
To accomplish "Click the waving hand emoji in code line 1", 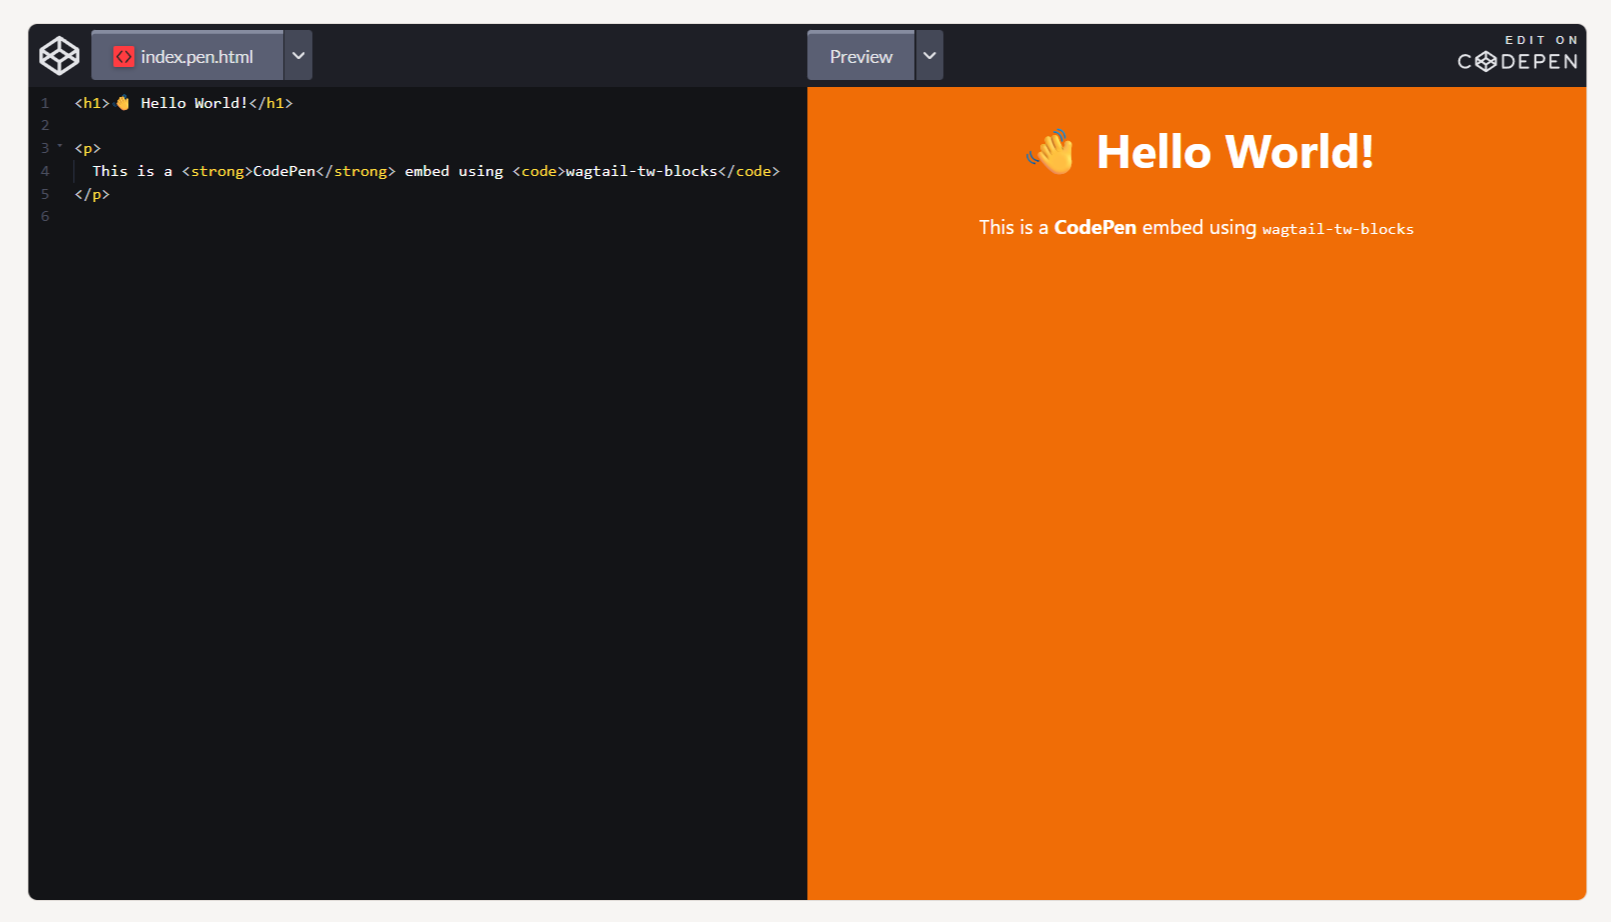I will [122, 103].
